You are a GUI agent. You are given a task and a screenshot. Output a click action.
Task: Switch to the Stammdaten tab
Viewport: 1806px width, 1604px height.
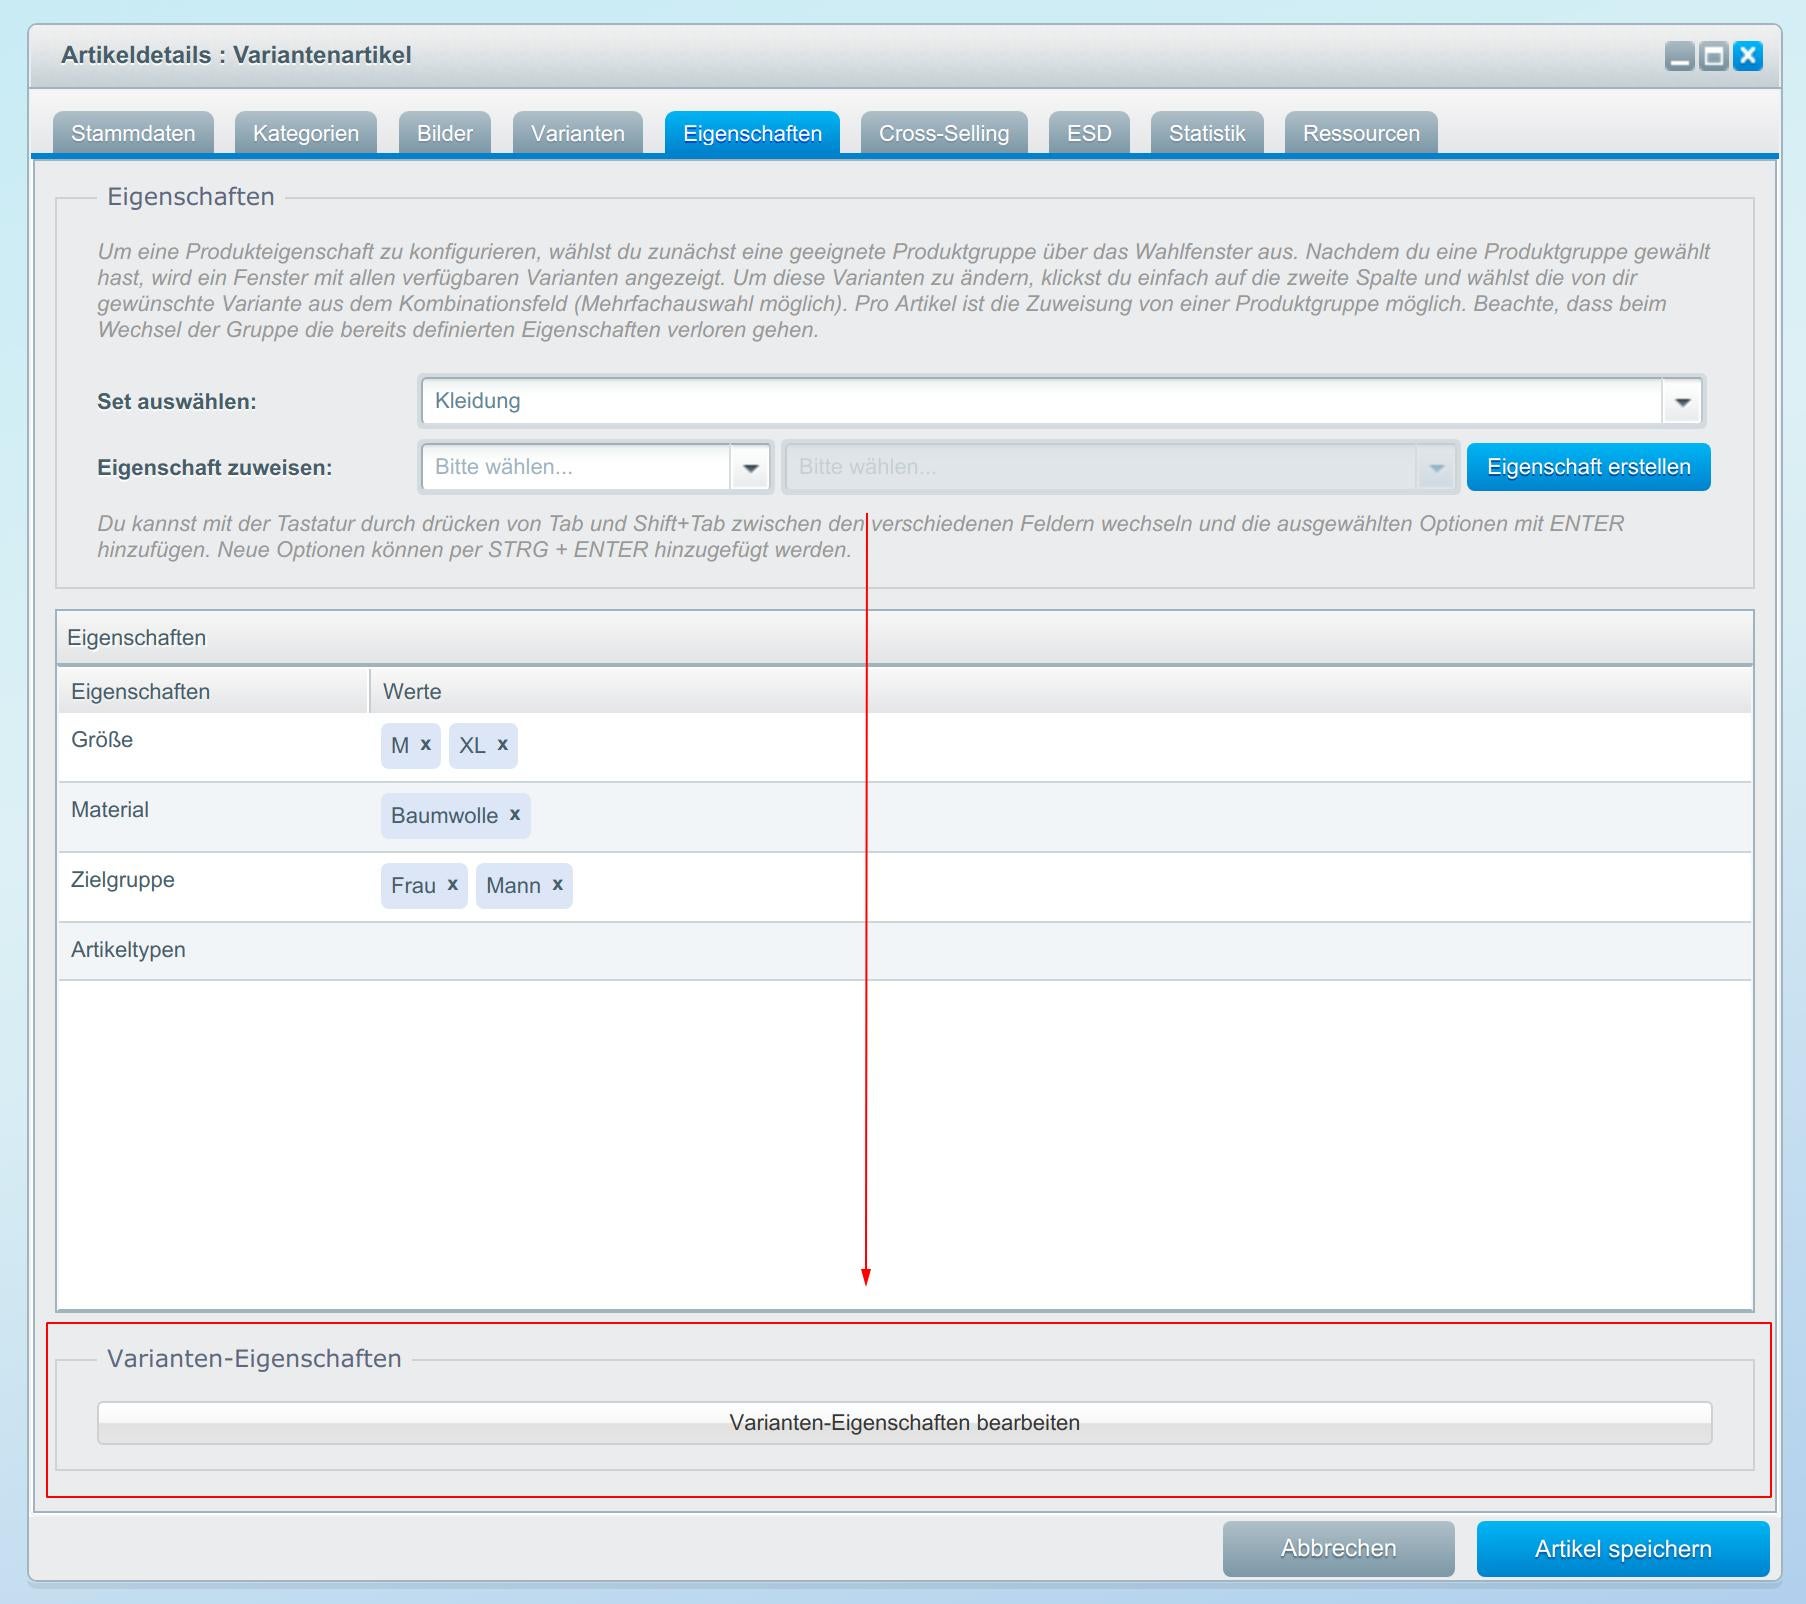coord(133,133)
